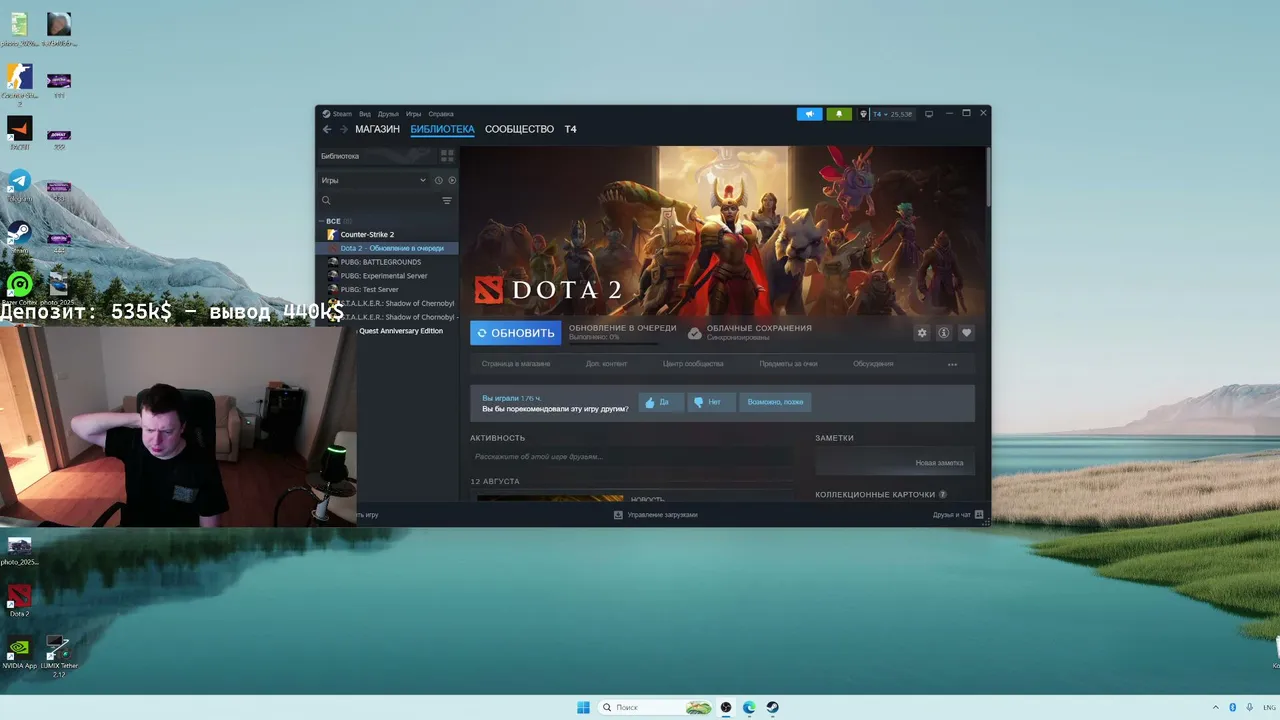Choose Возможно, позже for recommendation
Screen dimensions: 1280x720
775,402
